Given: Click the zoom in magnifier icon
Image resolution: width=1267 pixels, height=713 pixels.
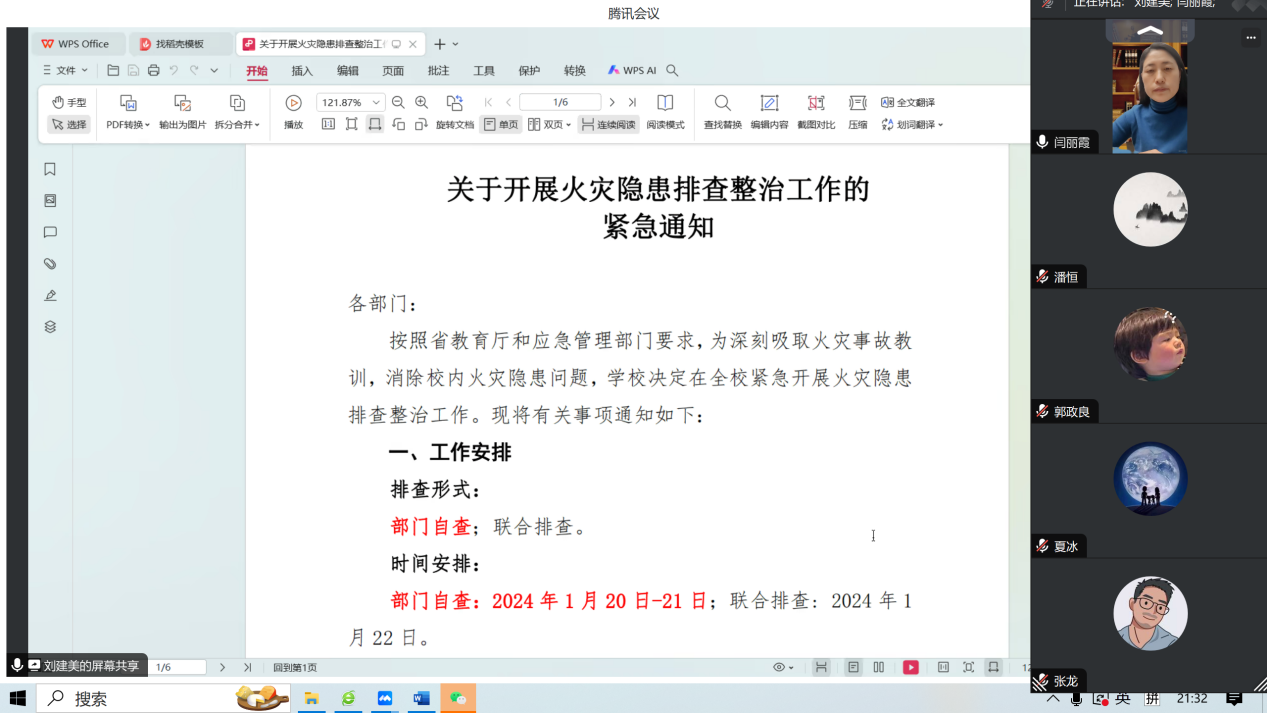Looking at the screenshot, I should [421, 103].
